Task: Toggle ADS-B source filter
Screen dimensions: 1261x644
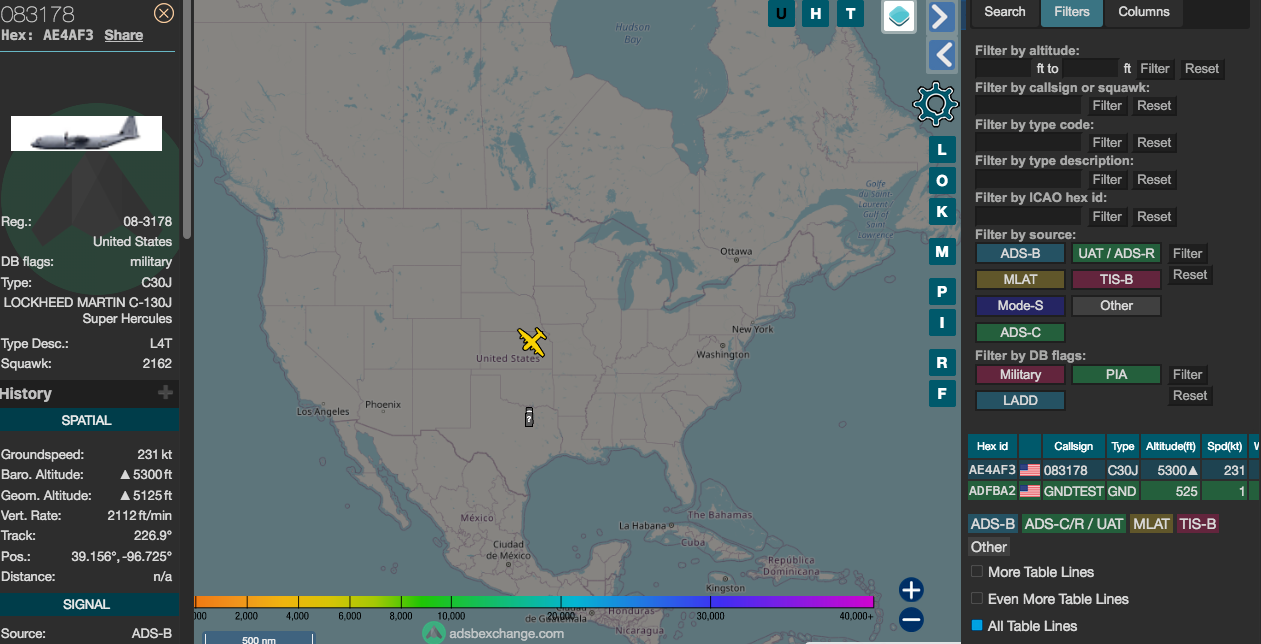Action: [x=1021, y=254]
